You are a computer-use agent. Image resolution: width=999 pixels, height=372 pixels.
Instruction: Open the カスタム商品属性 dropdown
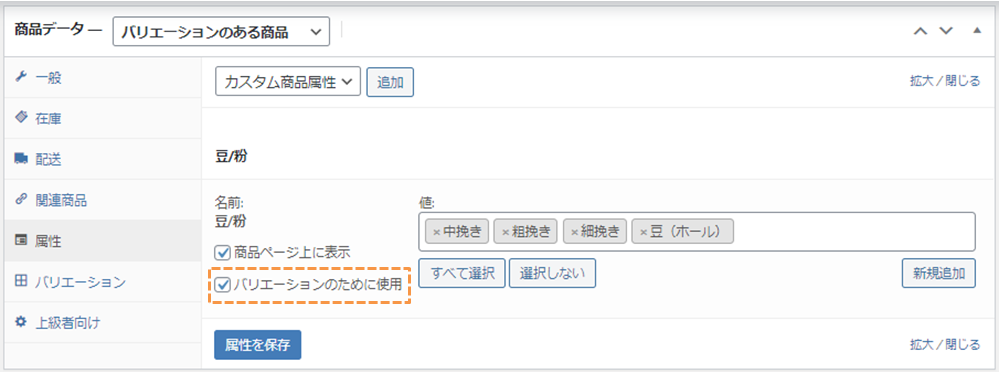[288, 82]
